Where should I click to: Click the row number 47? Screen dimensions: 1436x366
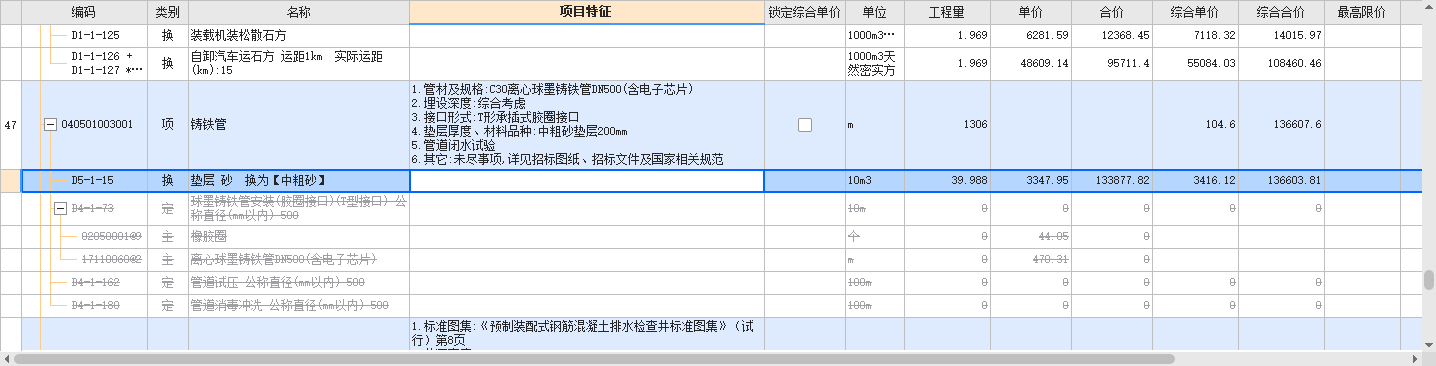[11, 125]
